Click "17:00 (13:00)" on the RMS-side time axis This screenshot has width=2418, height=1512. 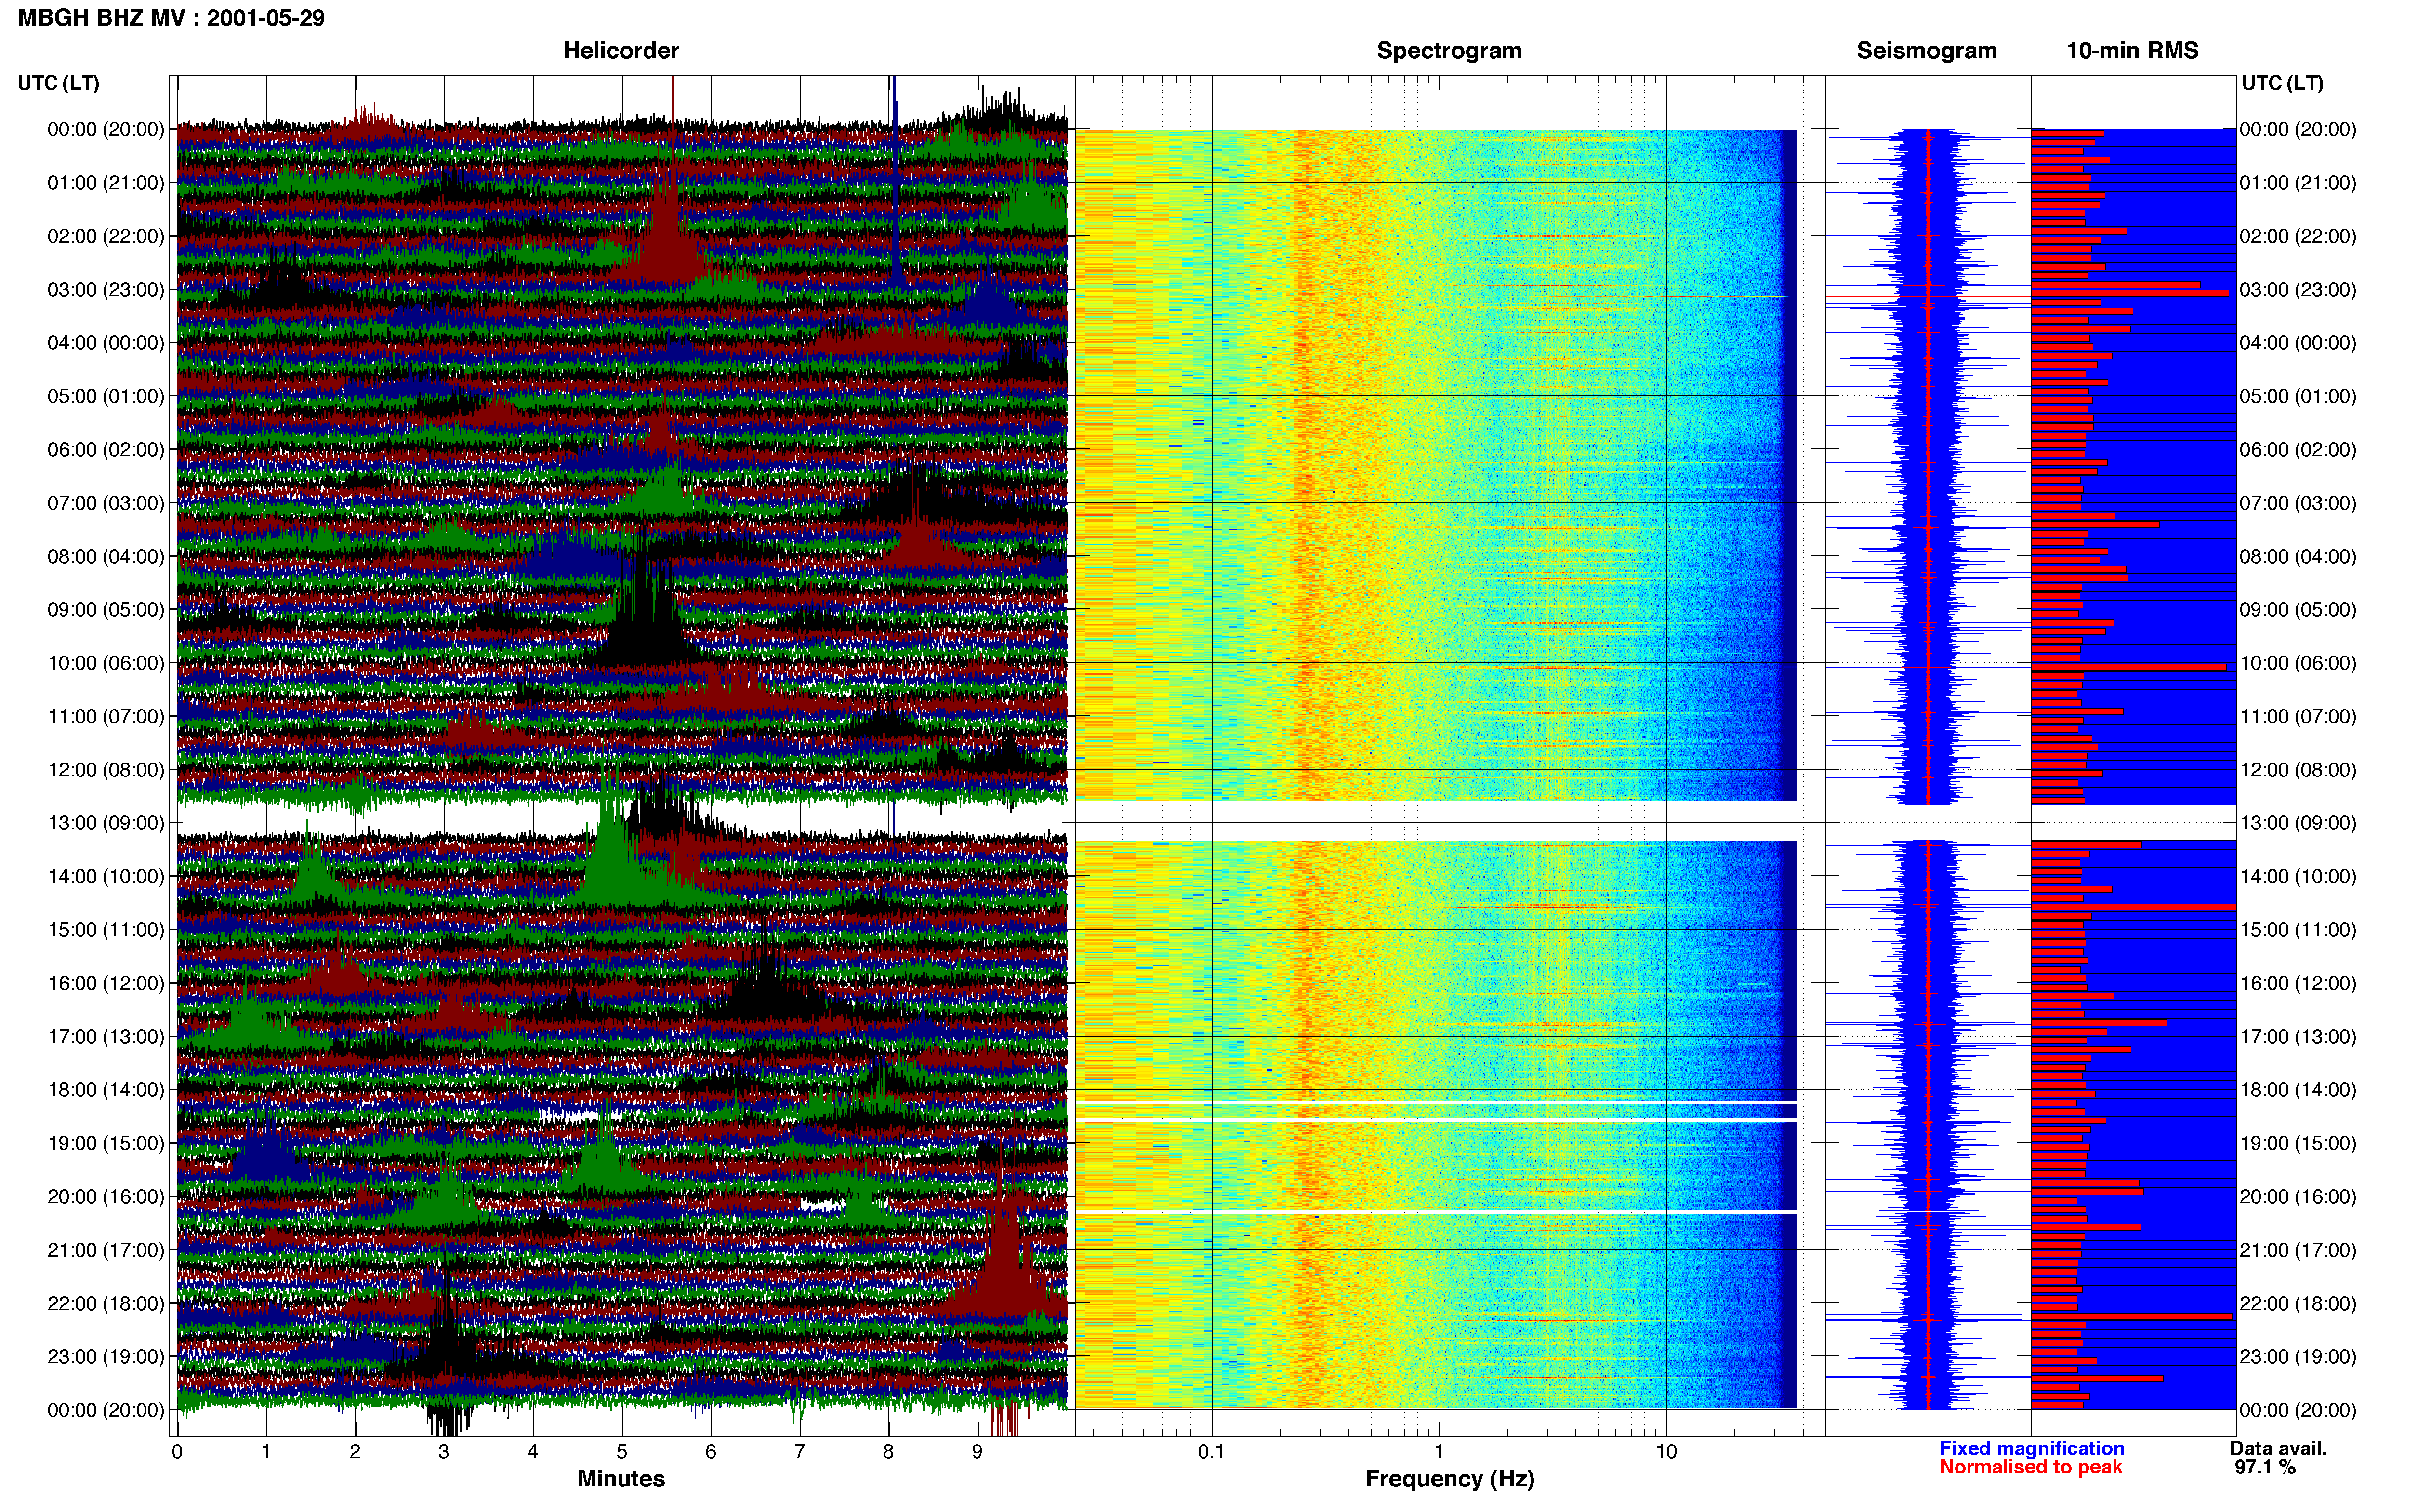tap(2298, 1037)
